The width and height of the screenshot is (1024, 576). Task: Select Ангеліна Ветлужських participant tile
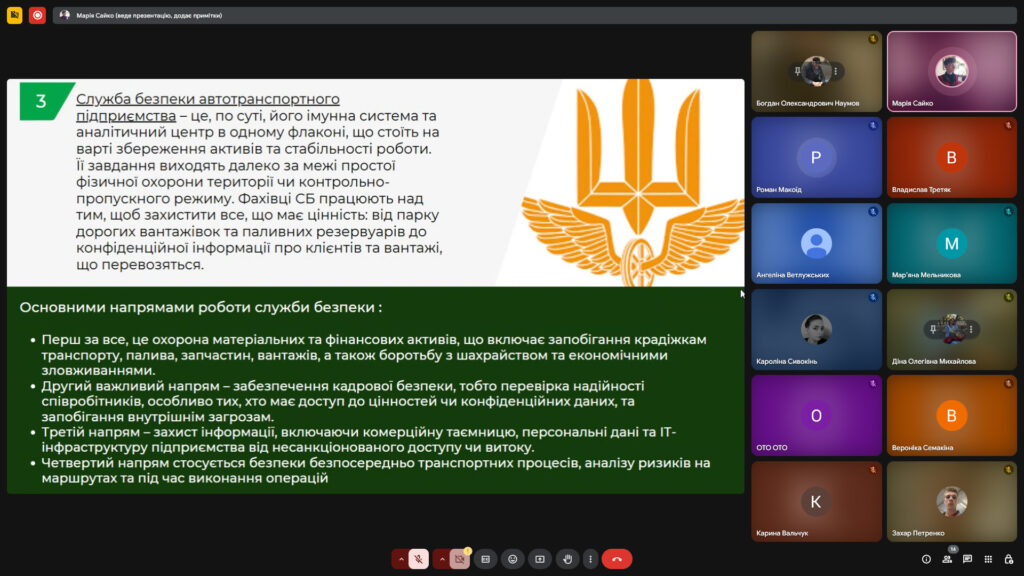point(816,244)
